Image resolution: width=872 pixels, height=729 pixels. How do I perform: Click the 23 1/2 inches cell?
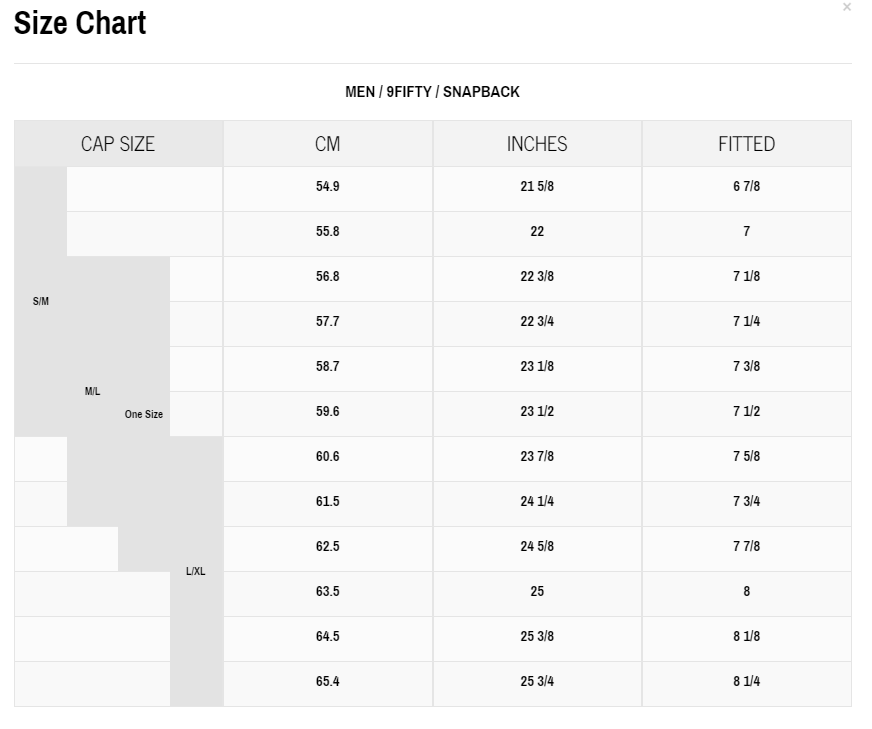(537, 412)
